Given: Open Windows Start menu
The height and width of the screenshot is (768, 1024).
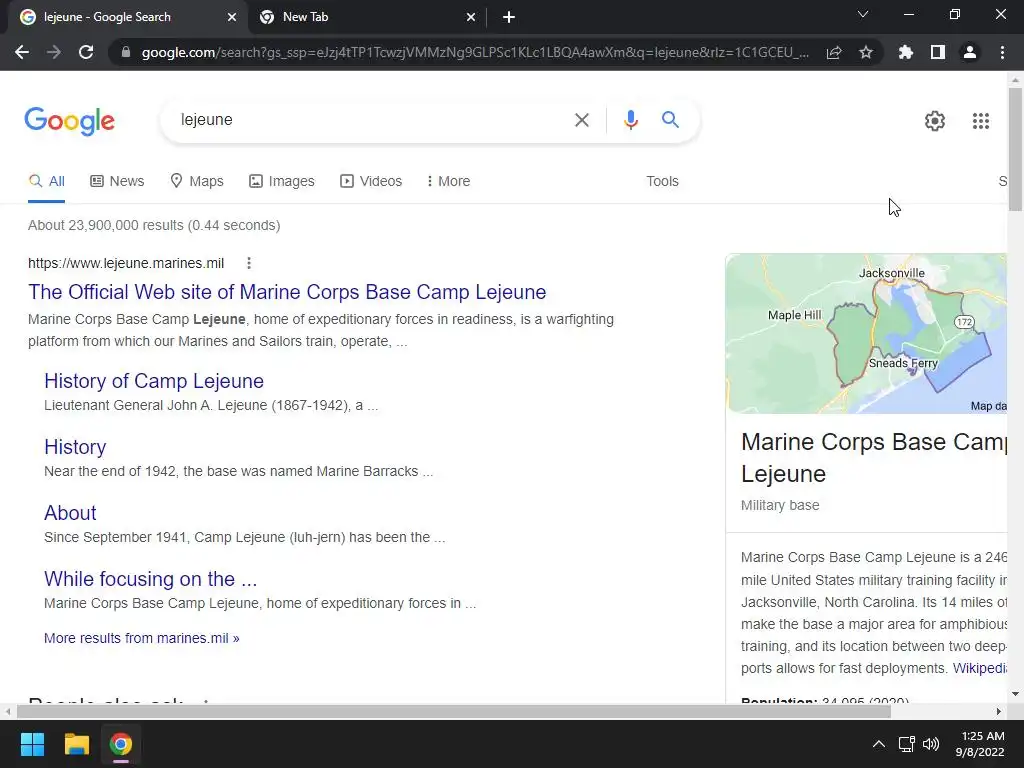Looking at the screenshot, I should (x=32, y=744).
